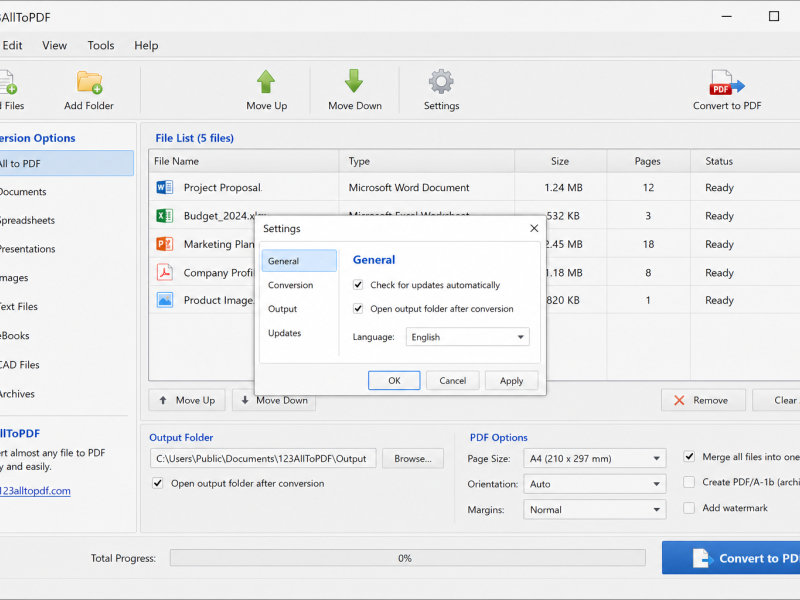Maximize the application window
The width and height of the screenshot is (800, 600).
pyautogui.click(x=773, y=16)
